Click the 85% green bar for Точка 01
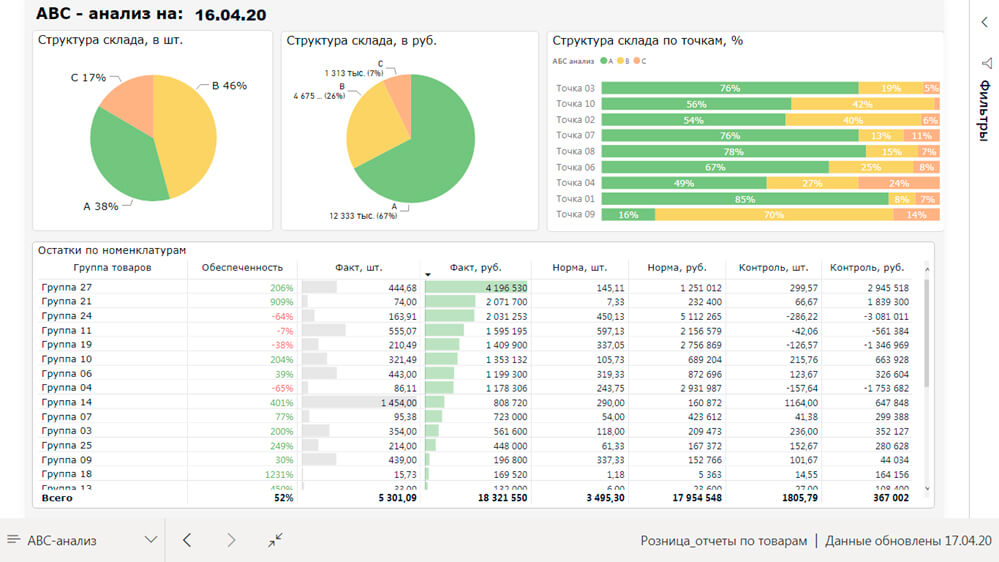Image resolution: width=999 pixels, height=562 pixels. pos(745,199)
